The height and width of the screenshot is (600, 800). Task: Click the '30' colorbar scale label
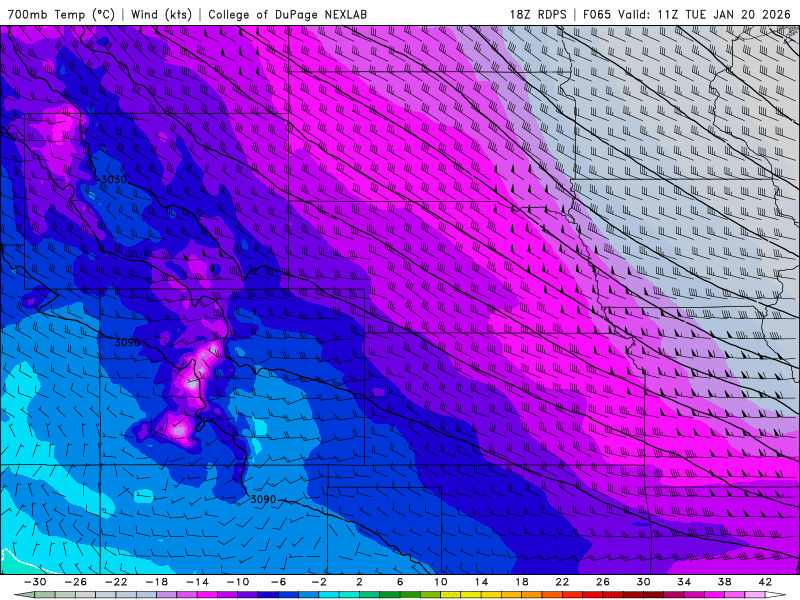643,582
